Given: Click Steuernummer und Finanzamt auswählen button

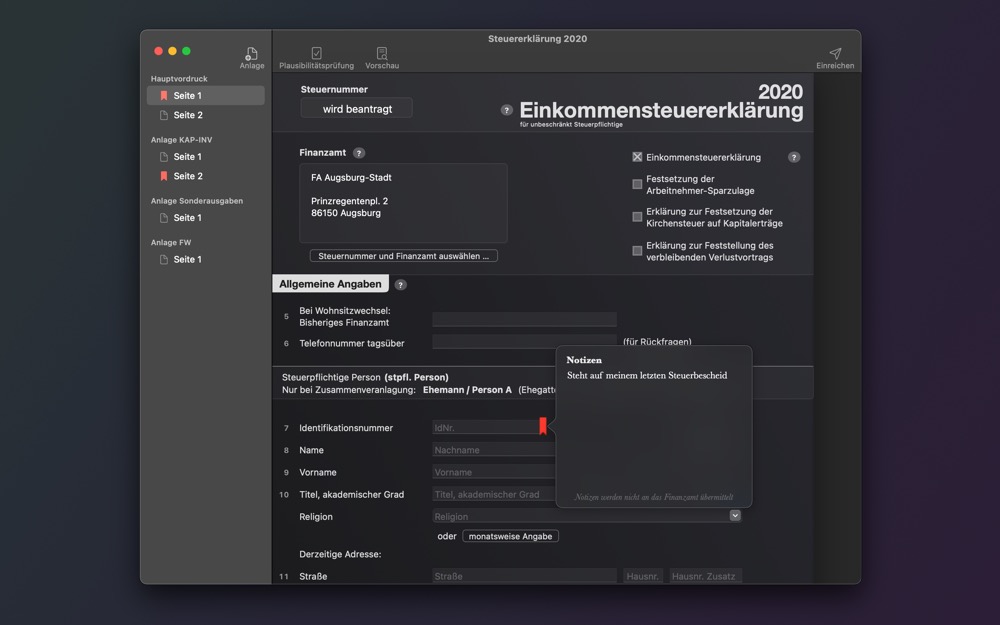Looking at the screenshot, I should pyautogui.click(x=404, y=256).
